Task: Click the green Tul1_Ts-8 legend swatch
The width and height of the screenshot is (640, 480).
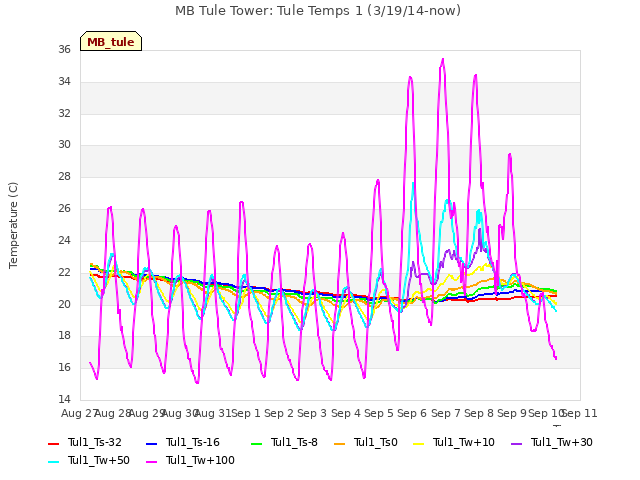Action: (x=256, y=444)
